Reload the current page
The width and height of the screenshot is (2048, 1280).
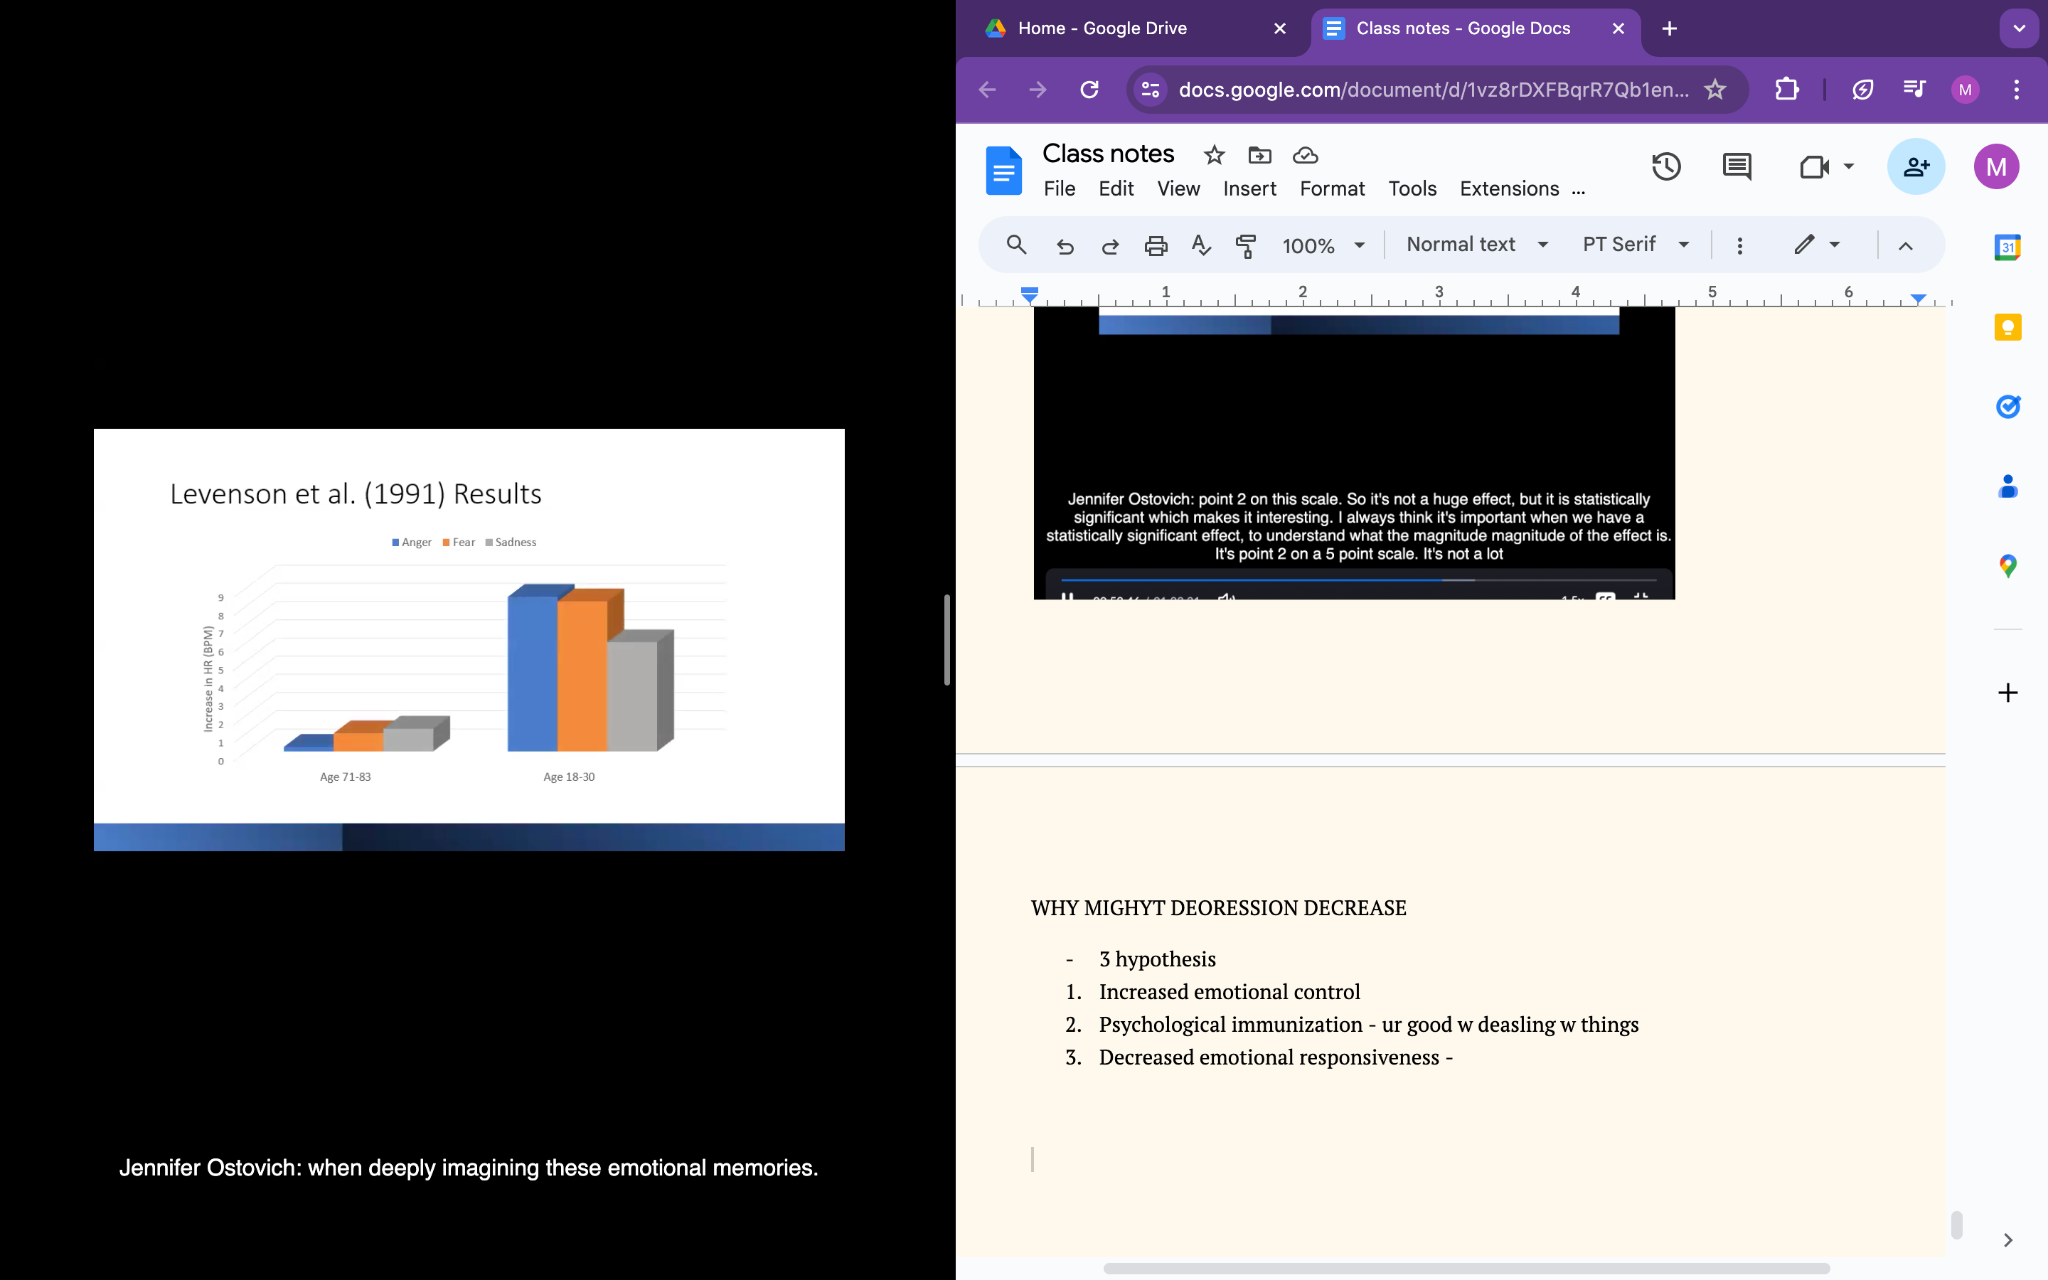[1090, 90]
